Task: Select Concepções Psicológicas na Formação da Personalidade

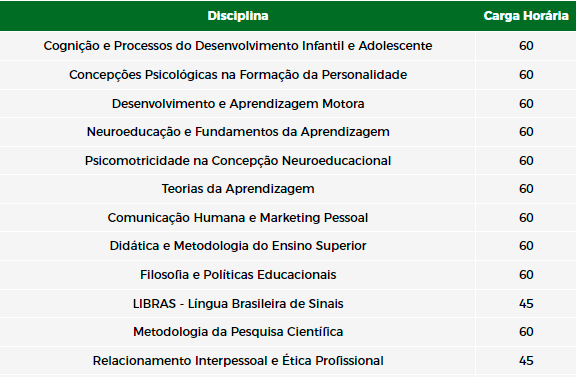Action: pos(238,75)
